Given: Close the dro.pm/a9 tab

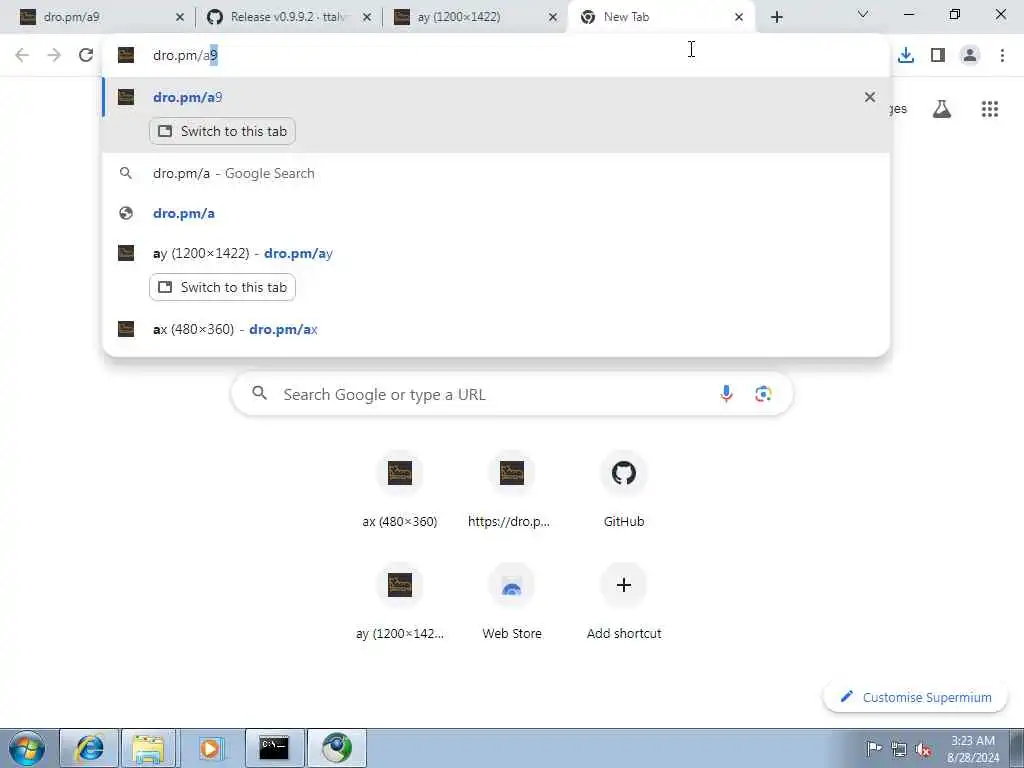Looking at the screenshot, I should 180,18.
